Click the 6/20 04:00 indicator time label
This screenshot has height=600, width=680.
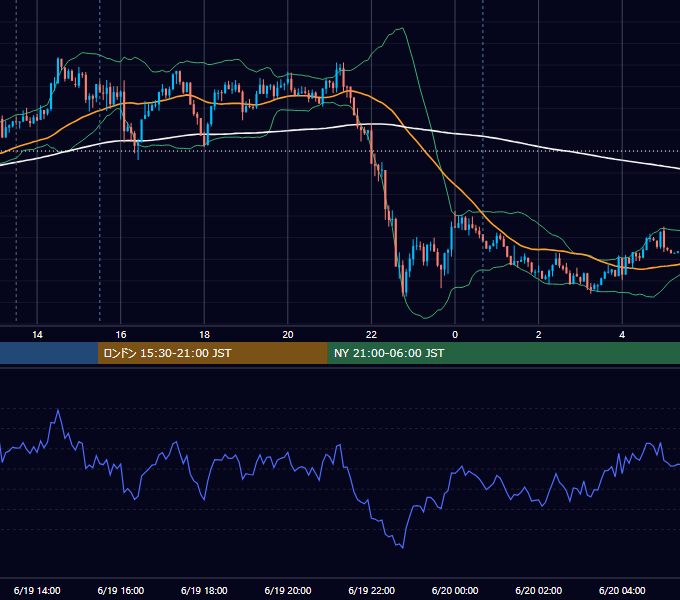pos(622,590)
